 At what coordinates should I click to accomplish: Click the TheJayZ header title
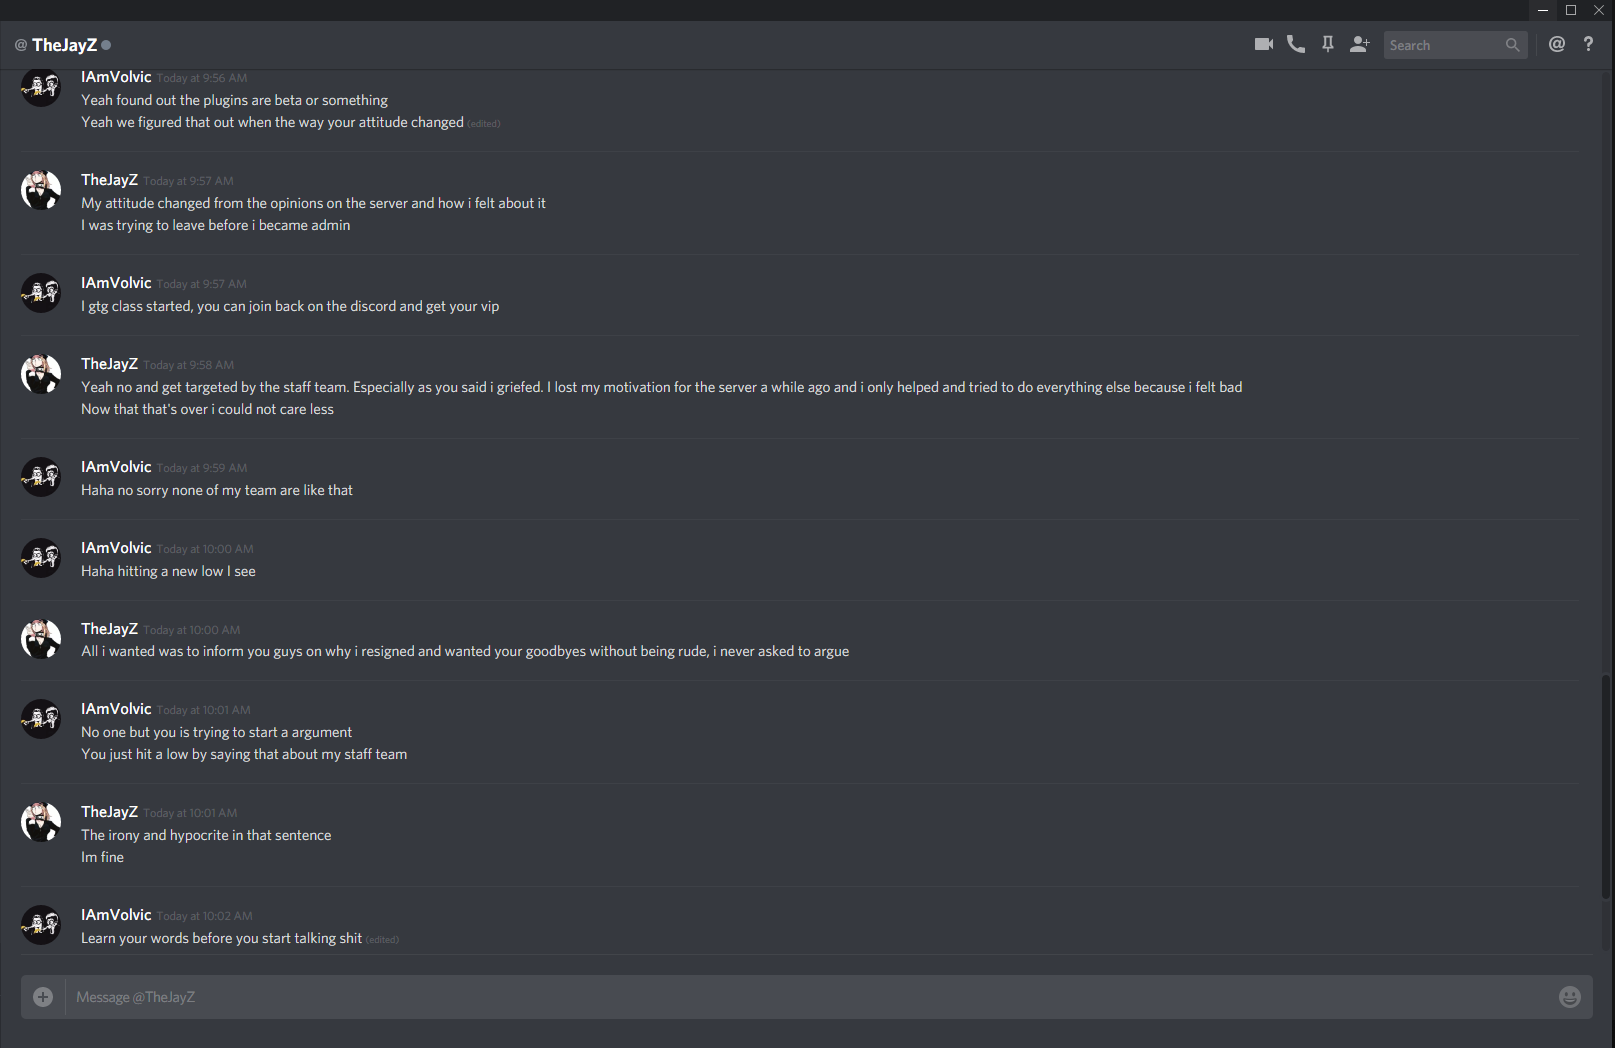click(x=64, y=45)
